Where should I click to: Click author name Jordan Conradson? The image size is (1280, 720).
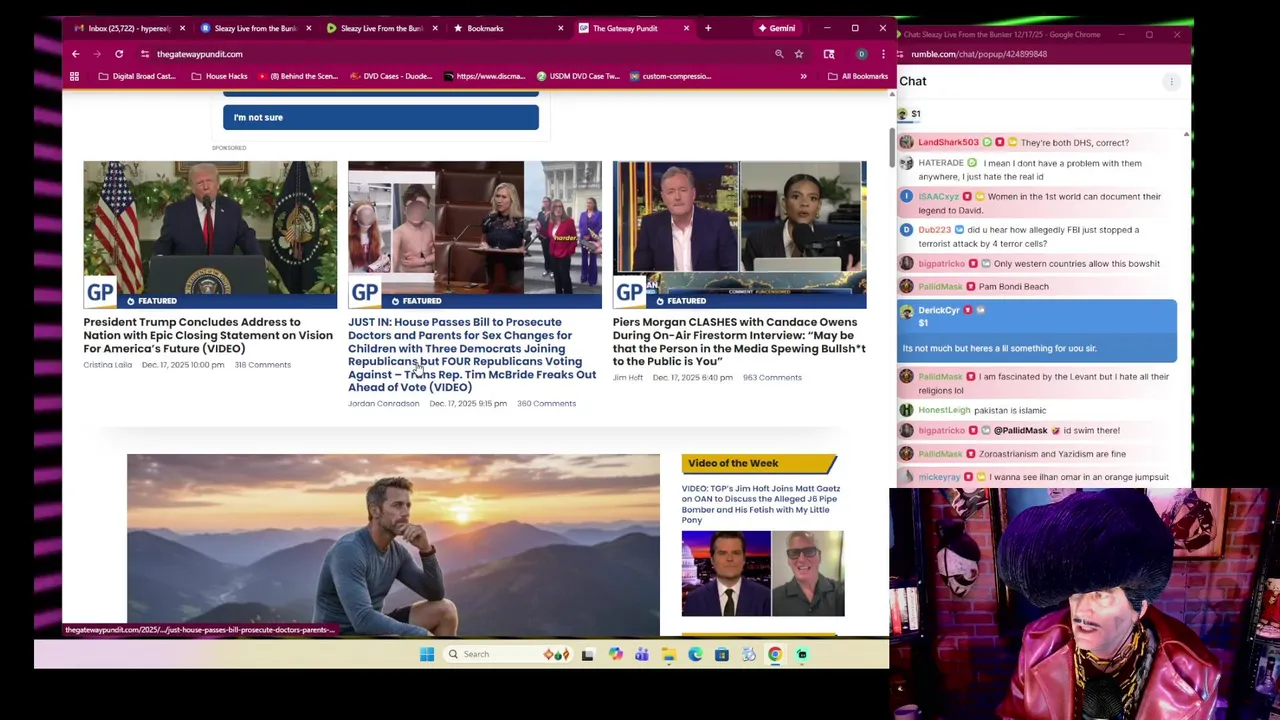coord(383,404)
